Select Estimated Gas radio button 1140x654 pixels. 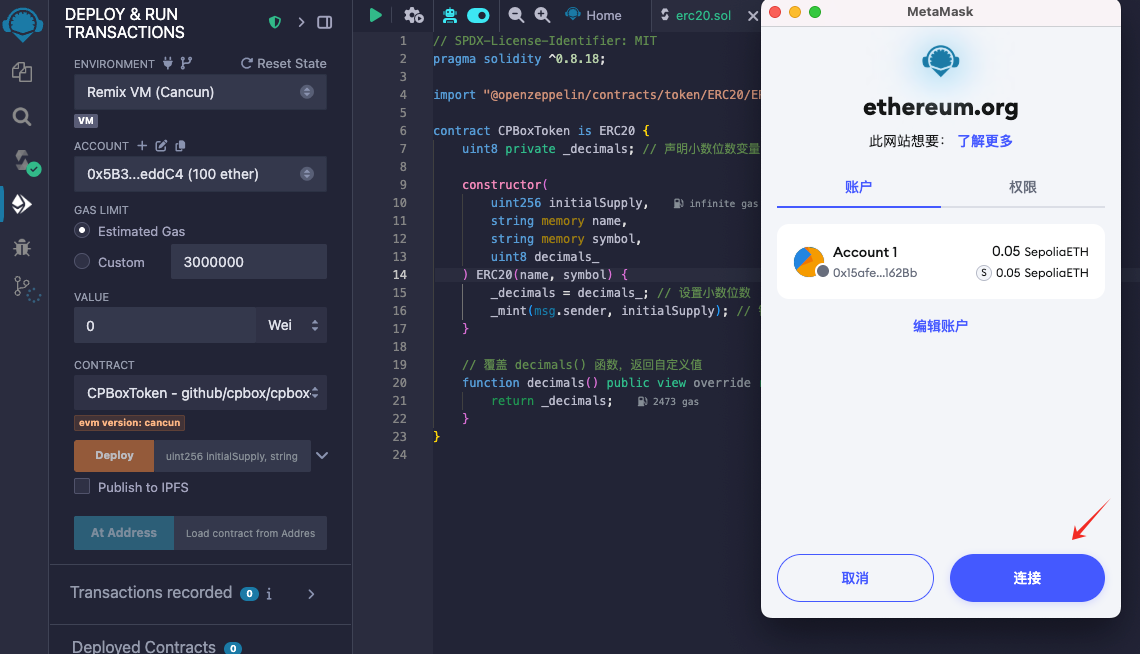[x=82, y=230]
